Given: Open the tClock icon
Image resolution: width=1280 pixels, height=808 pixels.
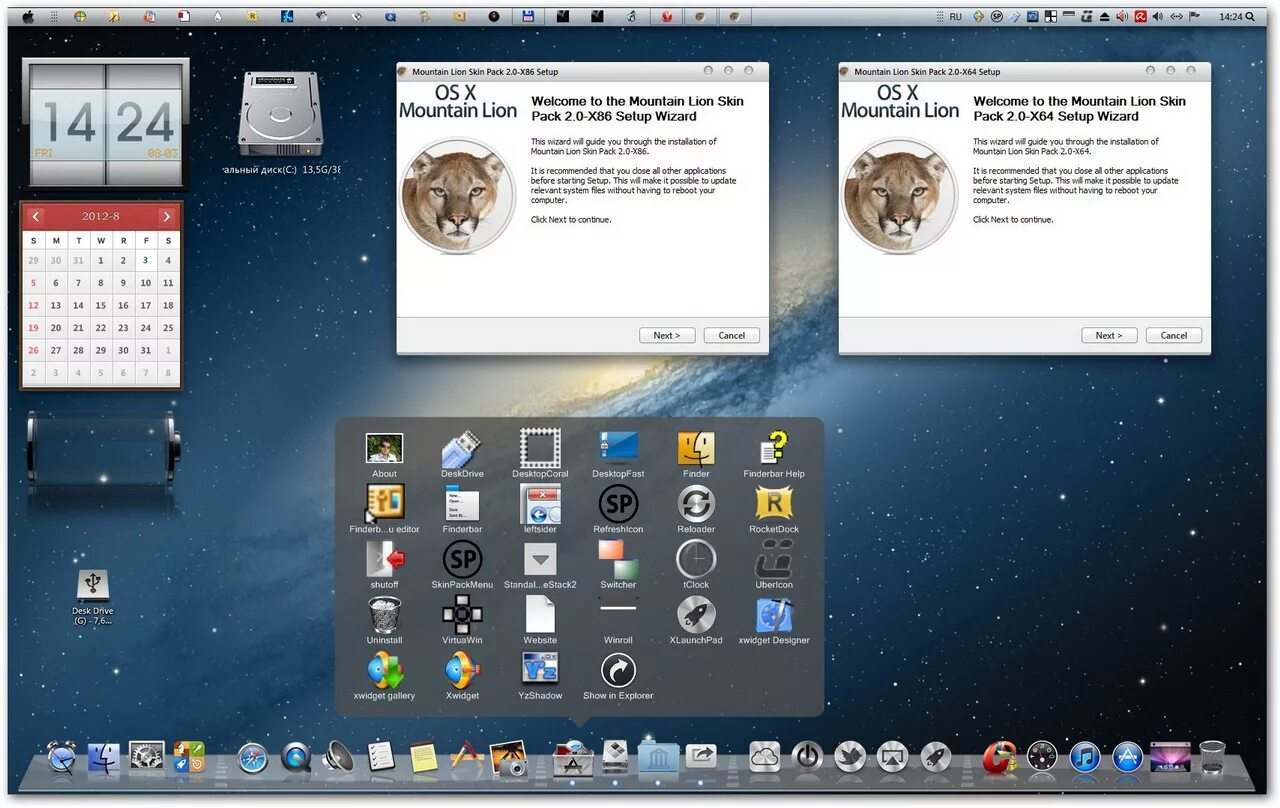Looking at the screenshot, I should 696,559.
